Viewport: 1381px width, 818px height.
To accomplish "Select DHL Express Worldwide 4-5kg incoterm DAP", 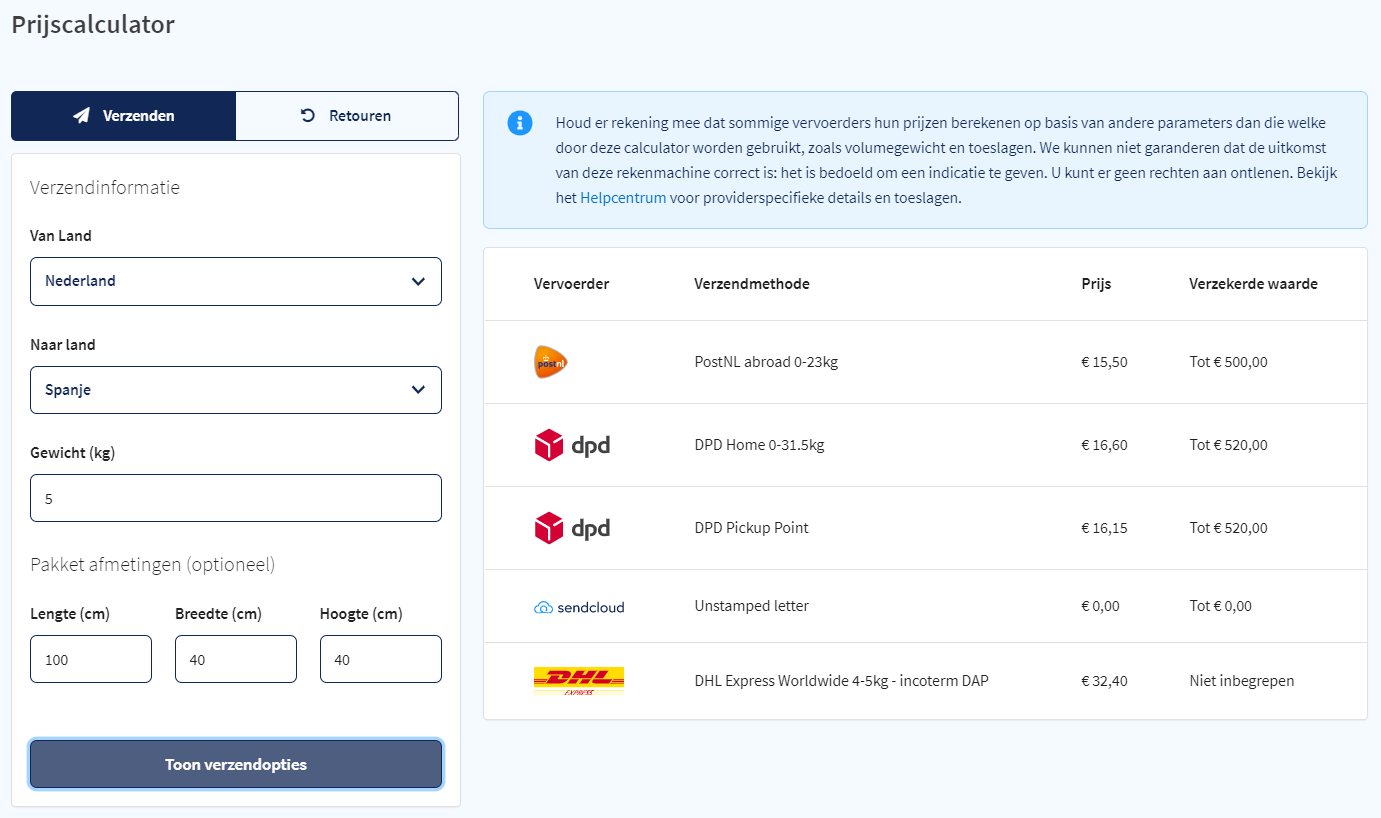I will point(842,681).
